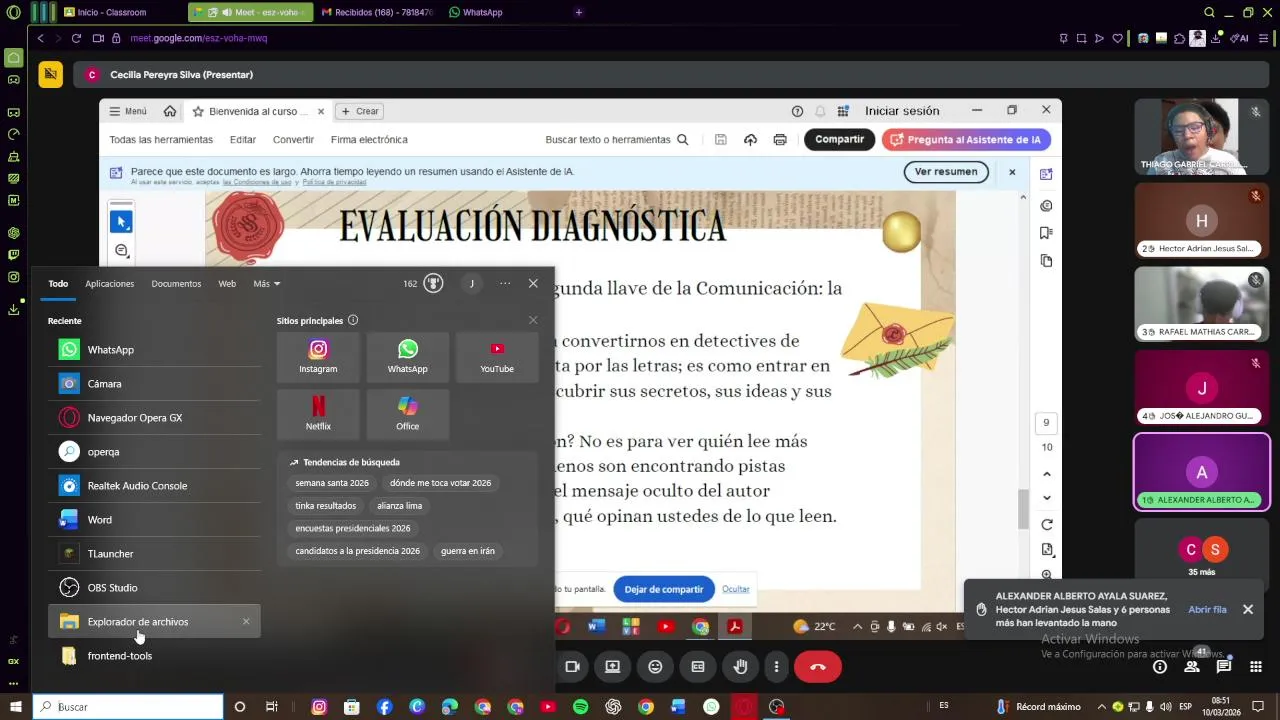Screen dimensions: 1280x720
Task: Open Meet activities grid icon
Action: (x=1256, y=667)
